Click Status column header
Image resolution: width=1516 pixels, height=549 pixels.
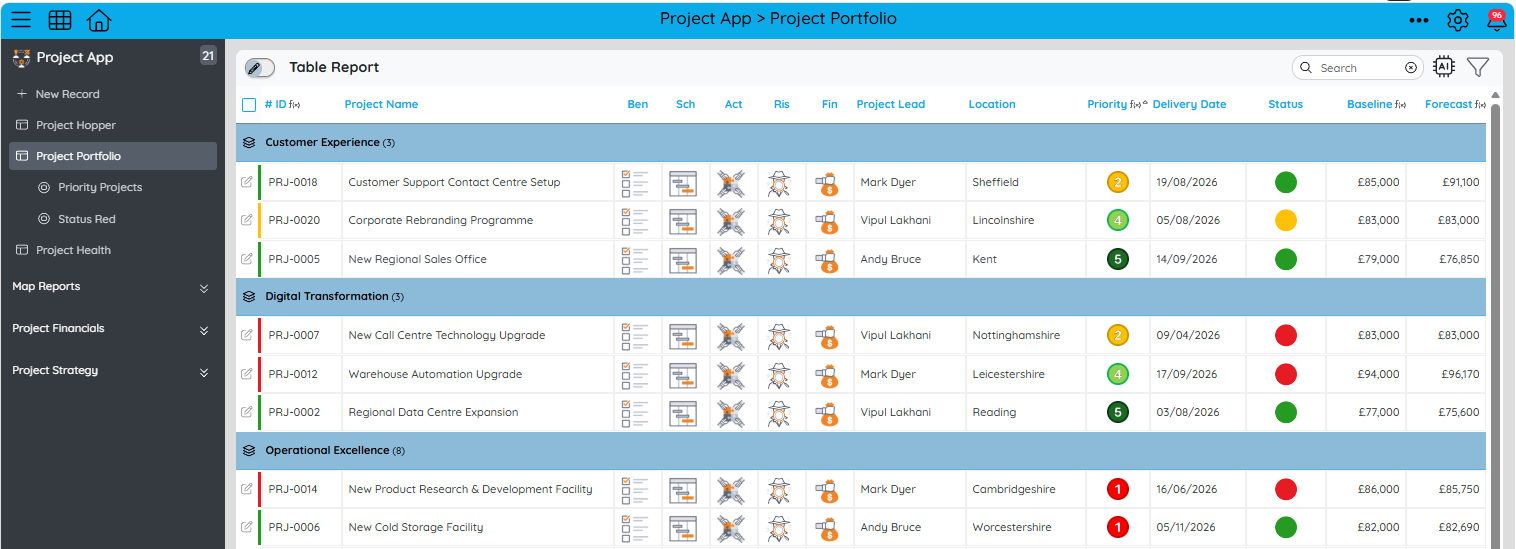pyautogui.click(x=1285, y=104)
